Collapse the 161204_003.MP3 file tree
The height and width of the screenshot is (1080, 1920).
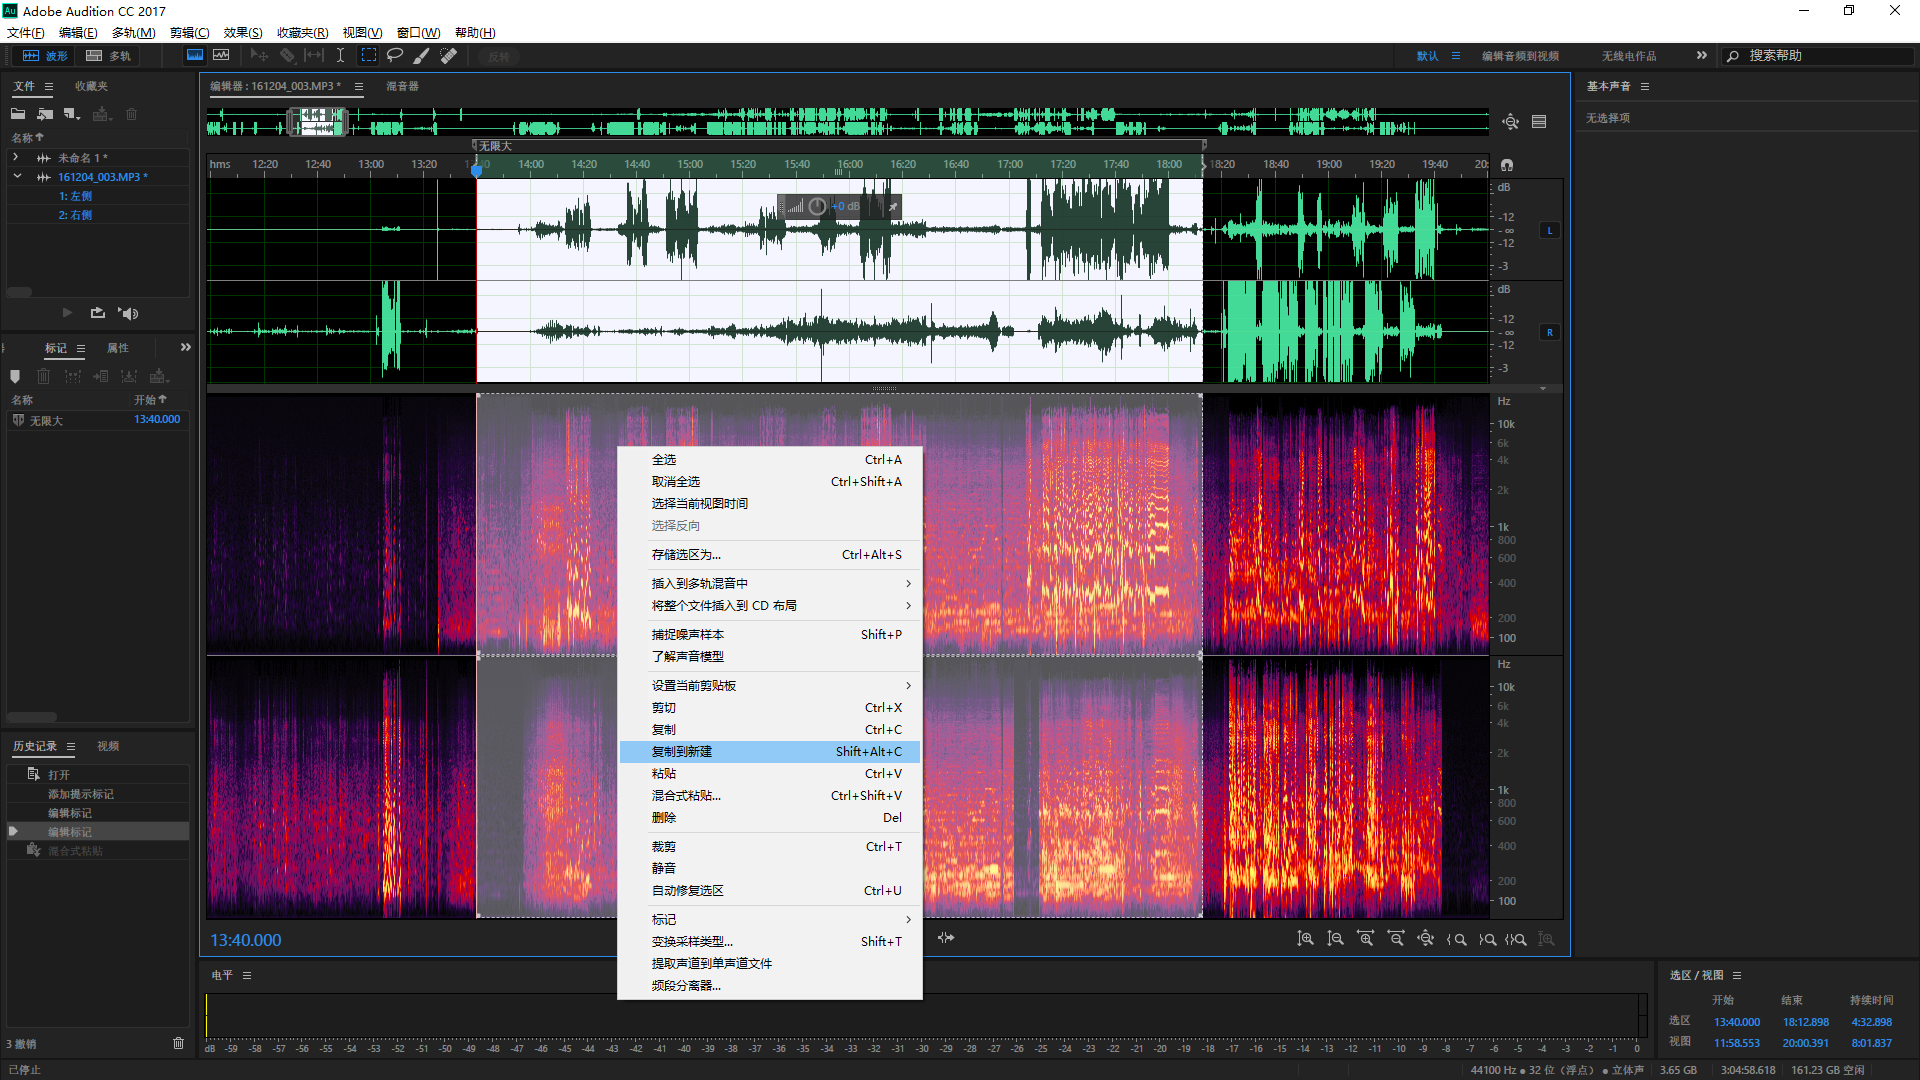[17, 177]
